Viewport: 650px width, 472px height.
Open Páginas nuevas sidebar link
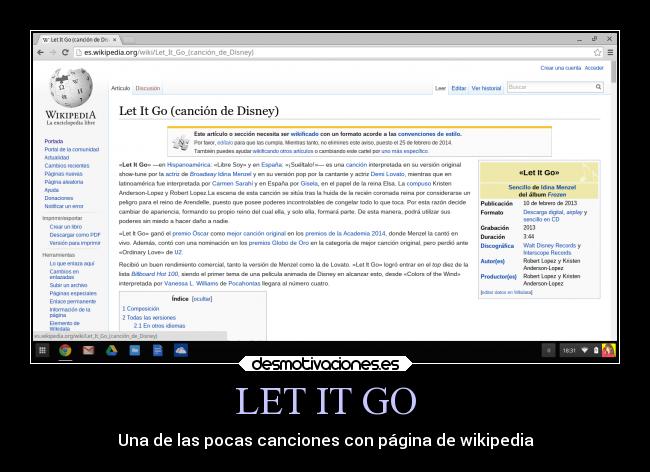63,174
